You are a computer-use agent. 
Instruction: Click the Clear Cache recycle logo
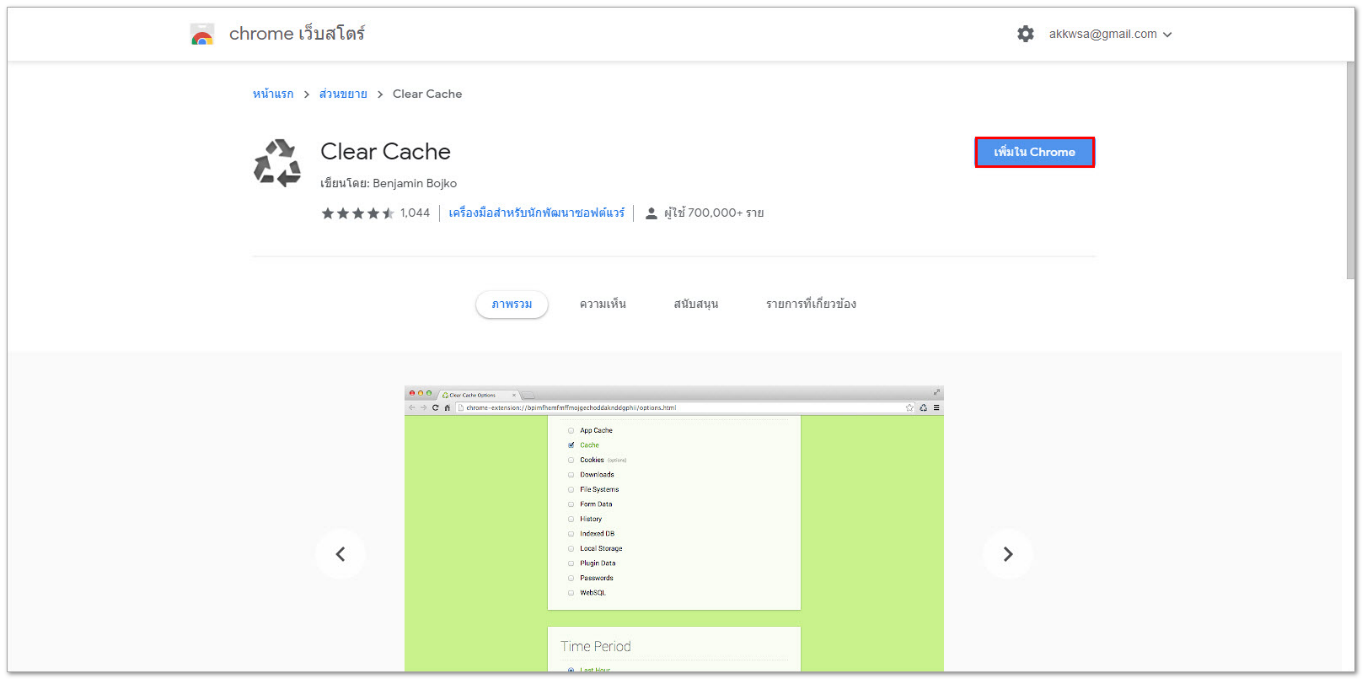pos(277,162)
